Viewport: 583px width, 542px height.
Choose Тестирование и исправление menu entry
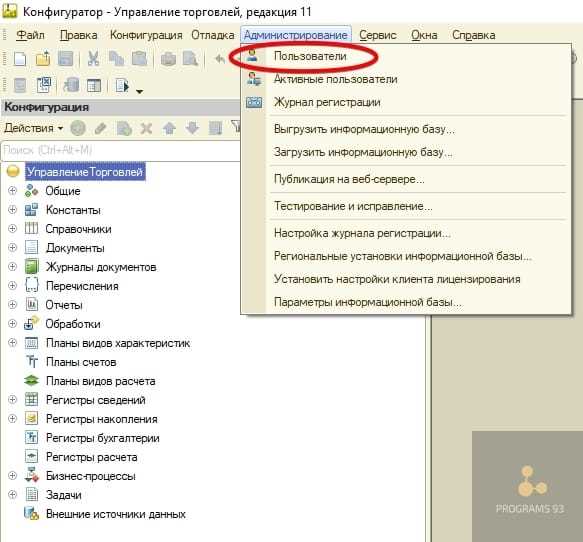click(405, 206)
